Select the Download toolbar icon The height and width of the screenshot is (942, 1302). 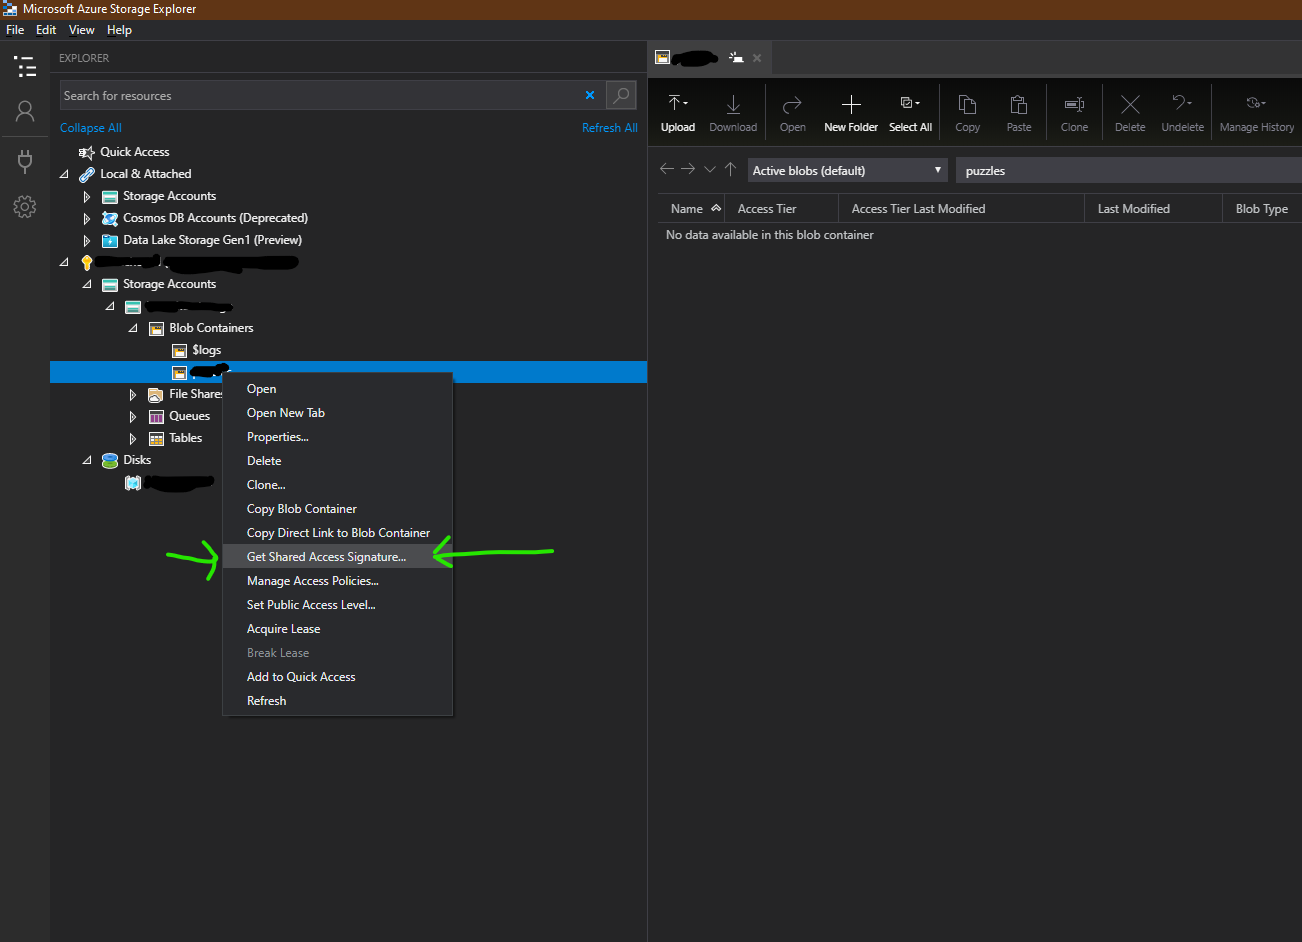coord(733,110)
